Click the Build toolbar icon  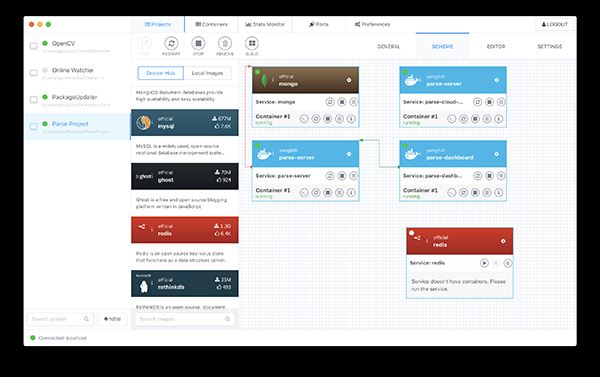point(252,43)
